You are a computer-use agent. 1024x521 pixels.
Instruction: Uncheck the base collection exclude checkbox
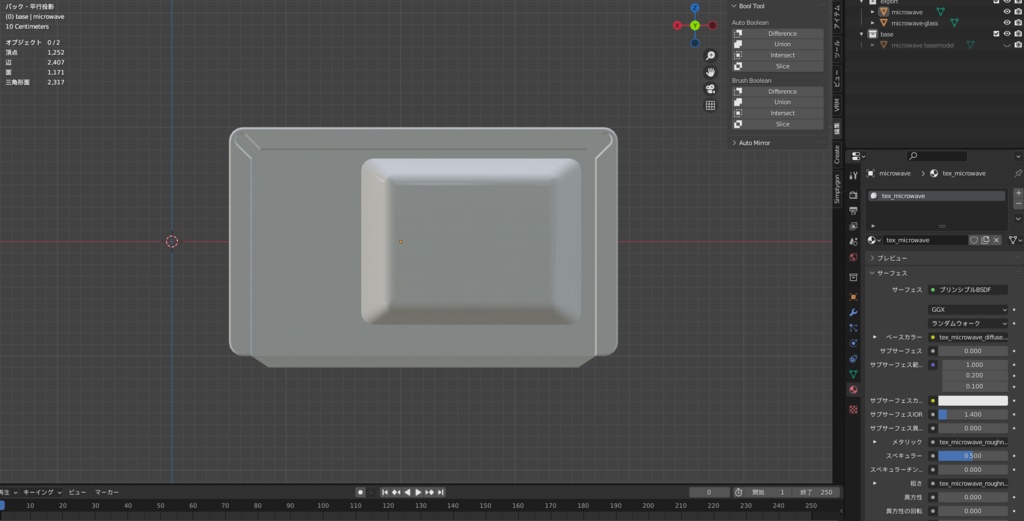click(x=996, y=34)
